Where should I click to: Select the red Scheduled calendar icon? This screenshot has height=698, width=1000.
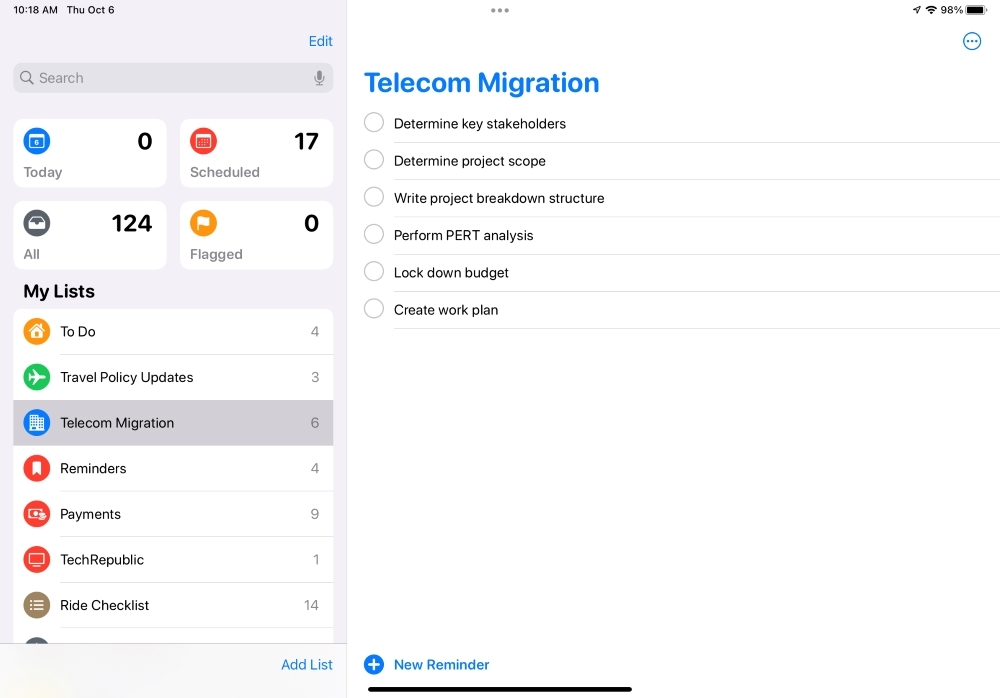pyautogui.click(x=204, y=141)
